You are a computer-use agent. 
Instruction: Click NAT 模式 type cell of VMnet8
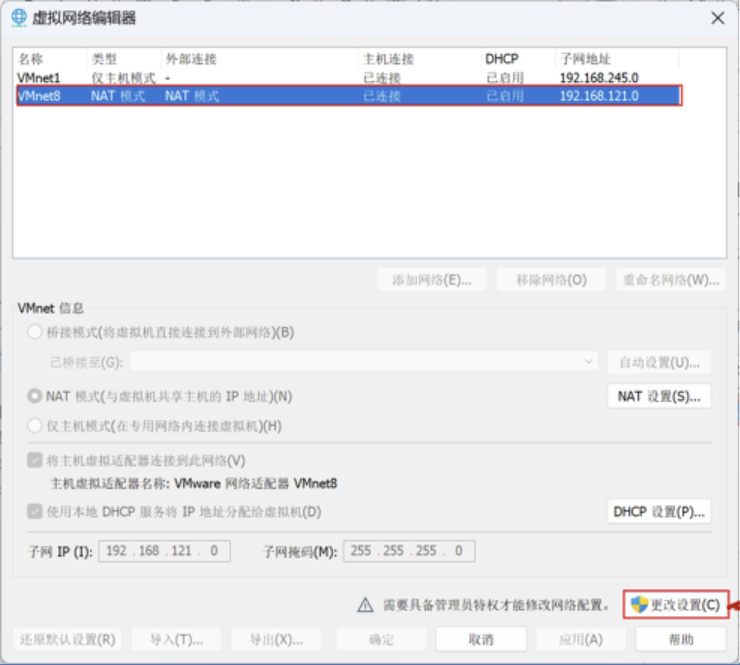pos(118,96)
